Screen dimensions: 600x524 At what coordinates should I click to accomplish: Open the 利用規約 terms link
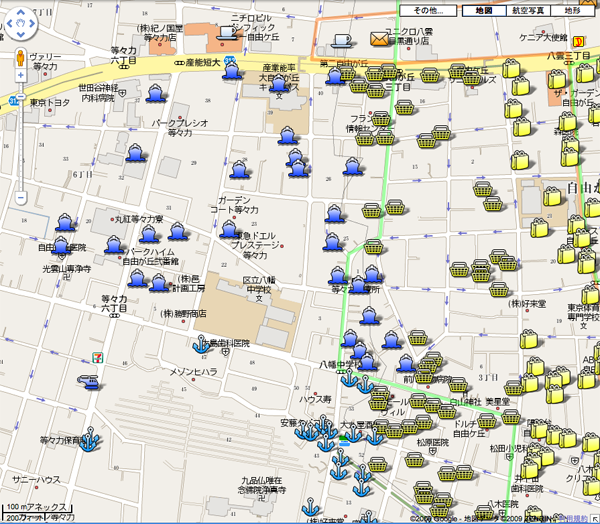click(x=579, y=518)
